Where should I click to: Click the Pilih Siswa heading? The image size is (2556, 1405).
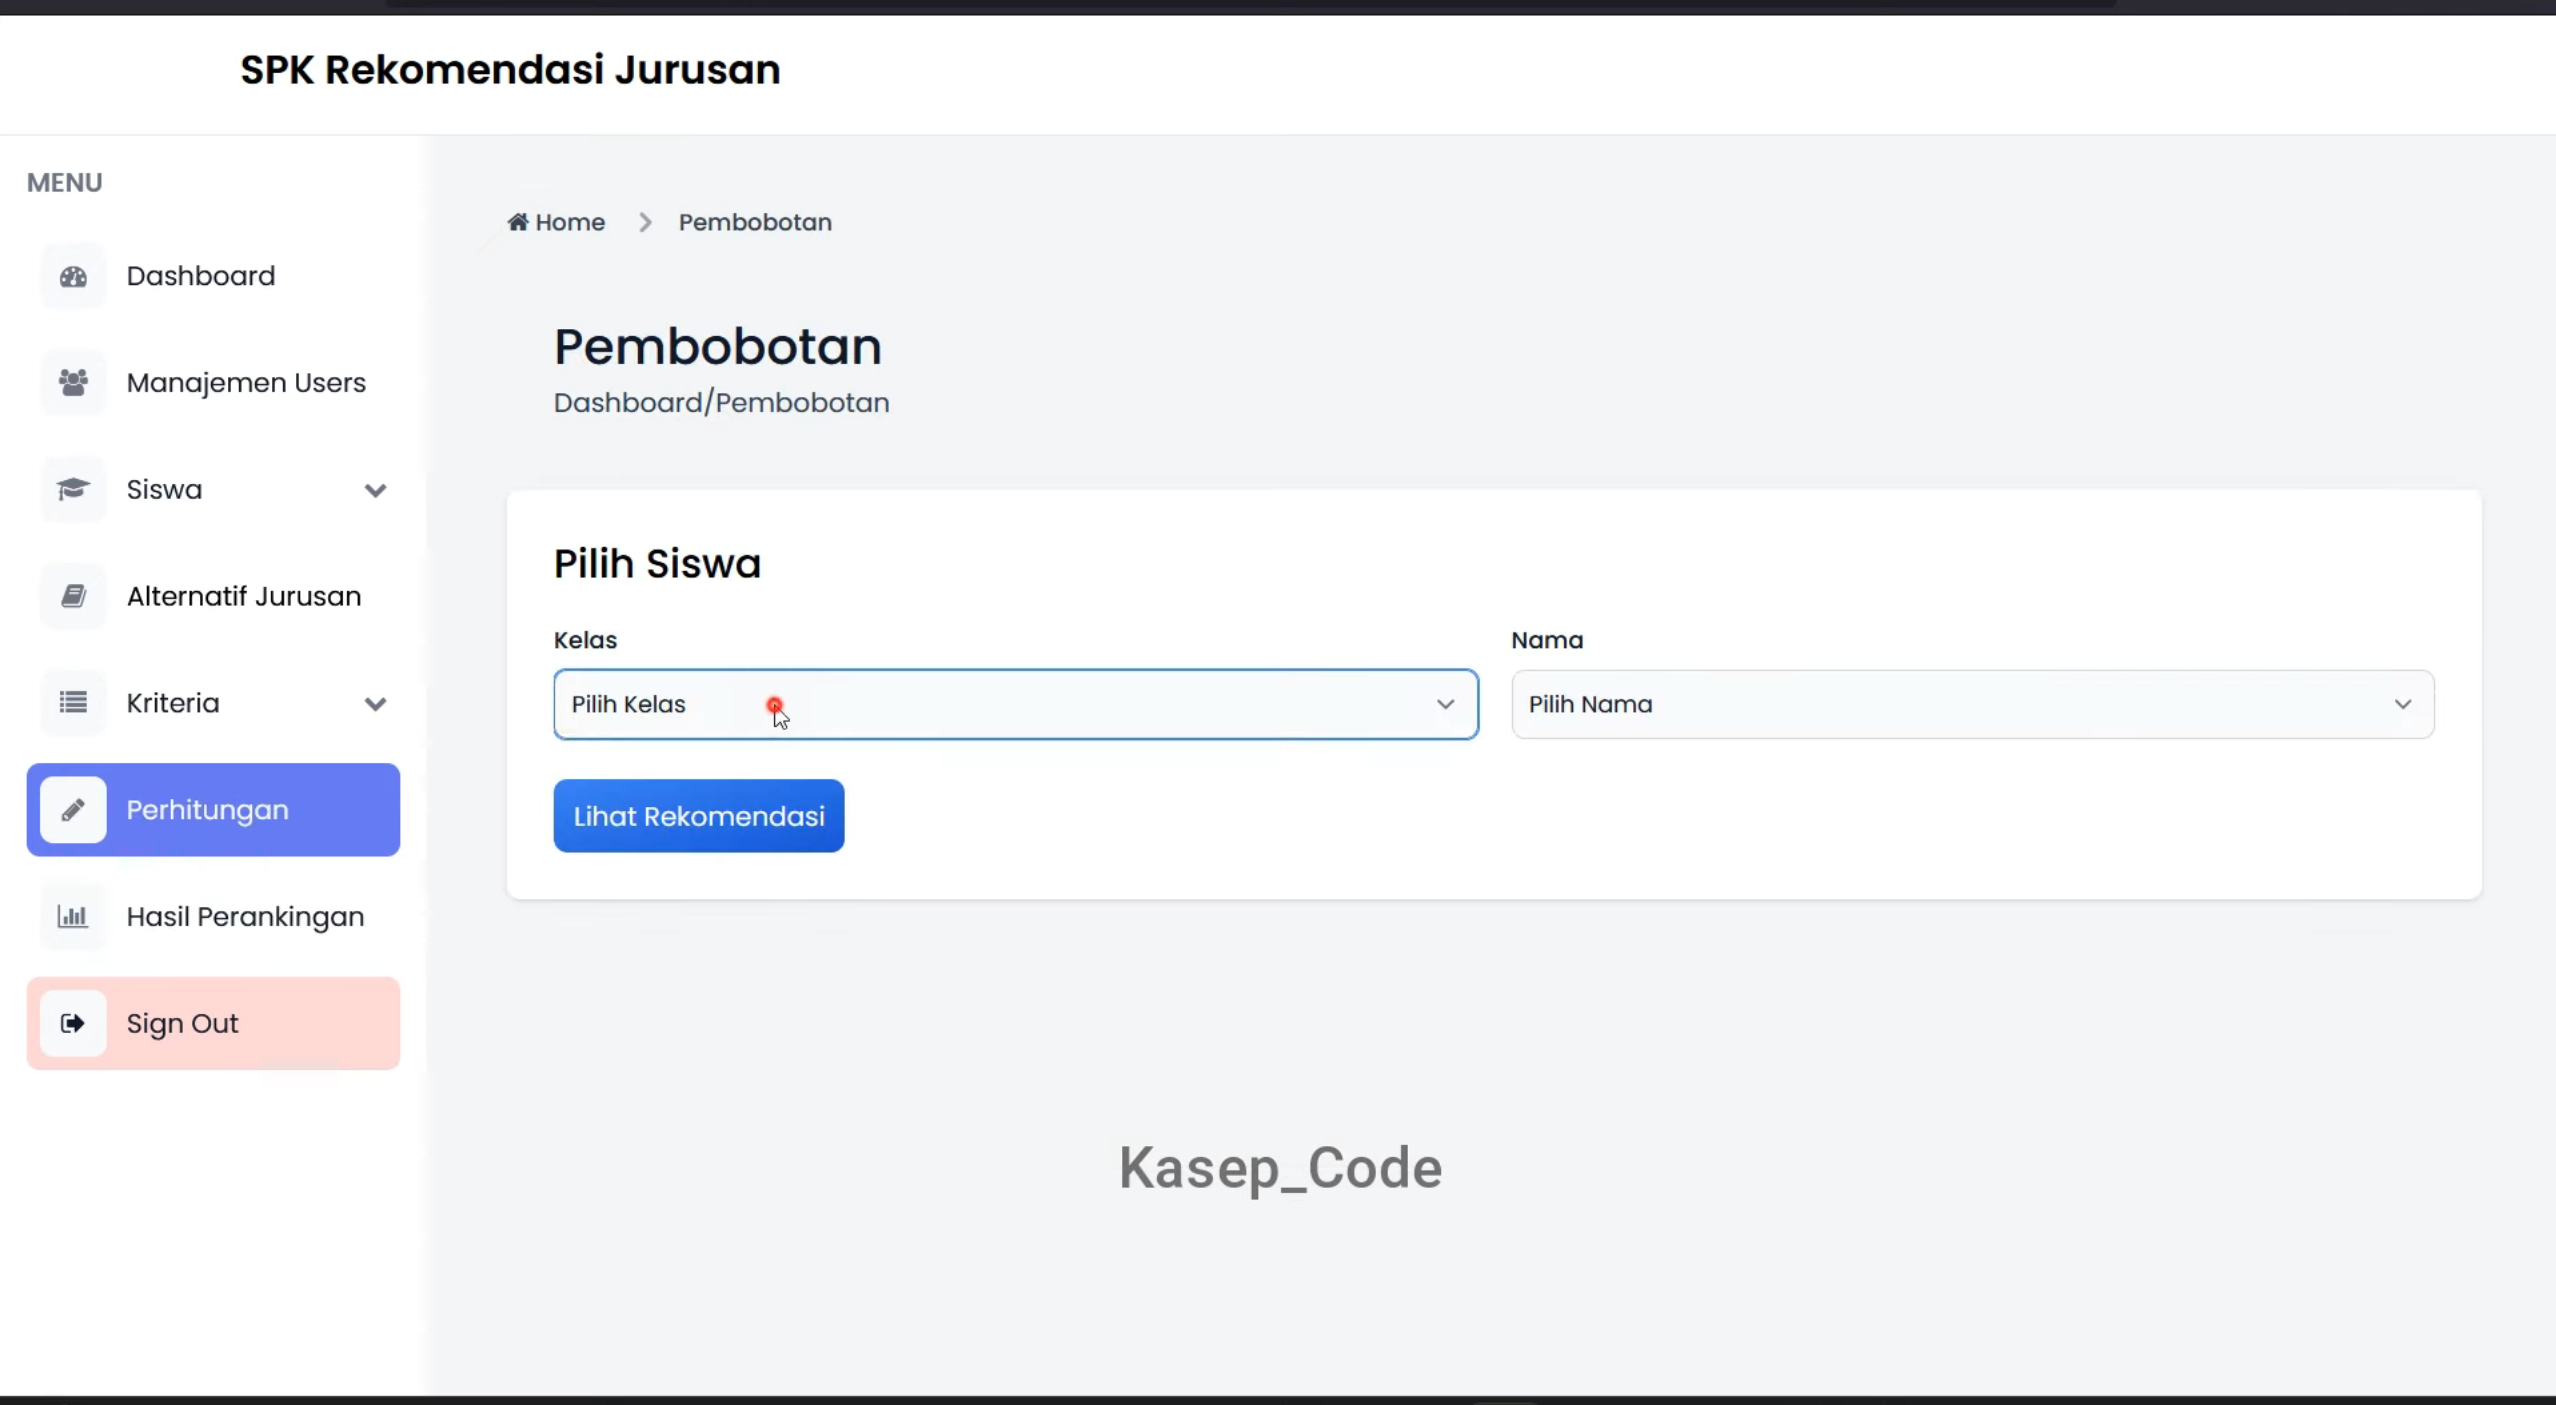click(657, 563)
